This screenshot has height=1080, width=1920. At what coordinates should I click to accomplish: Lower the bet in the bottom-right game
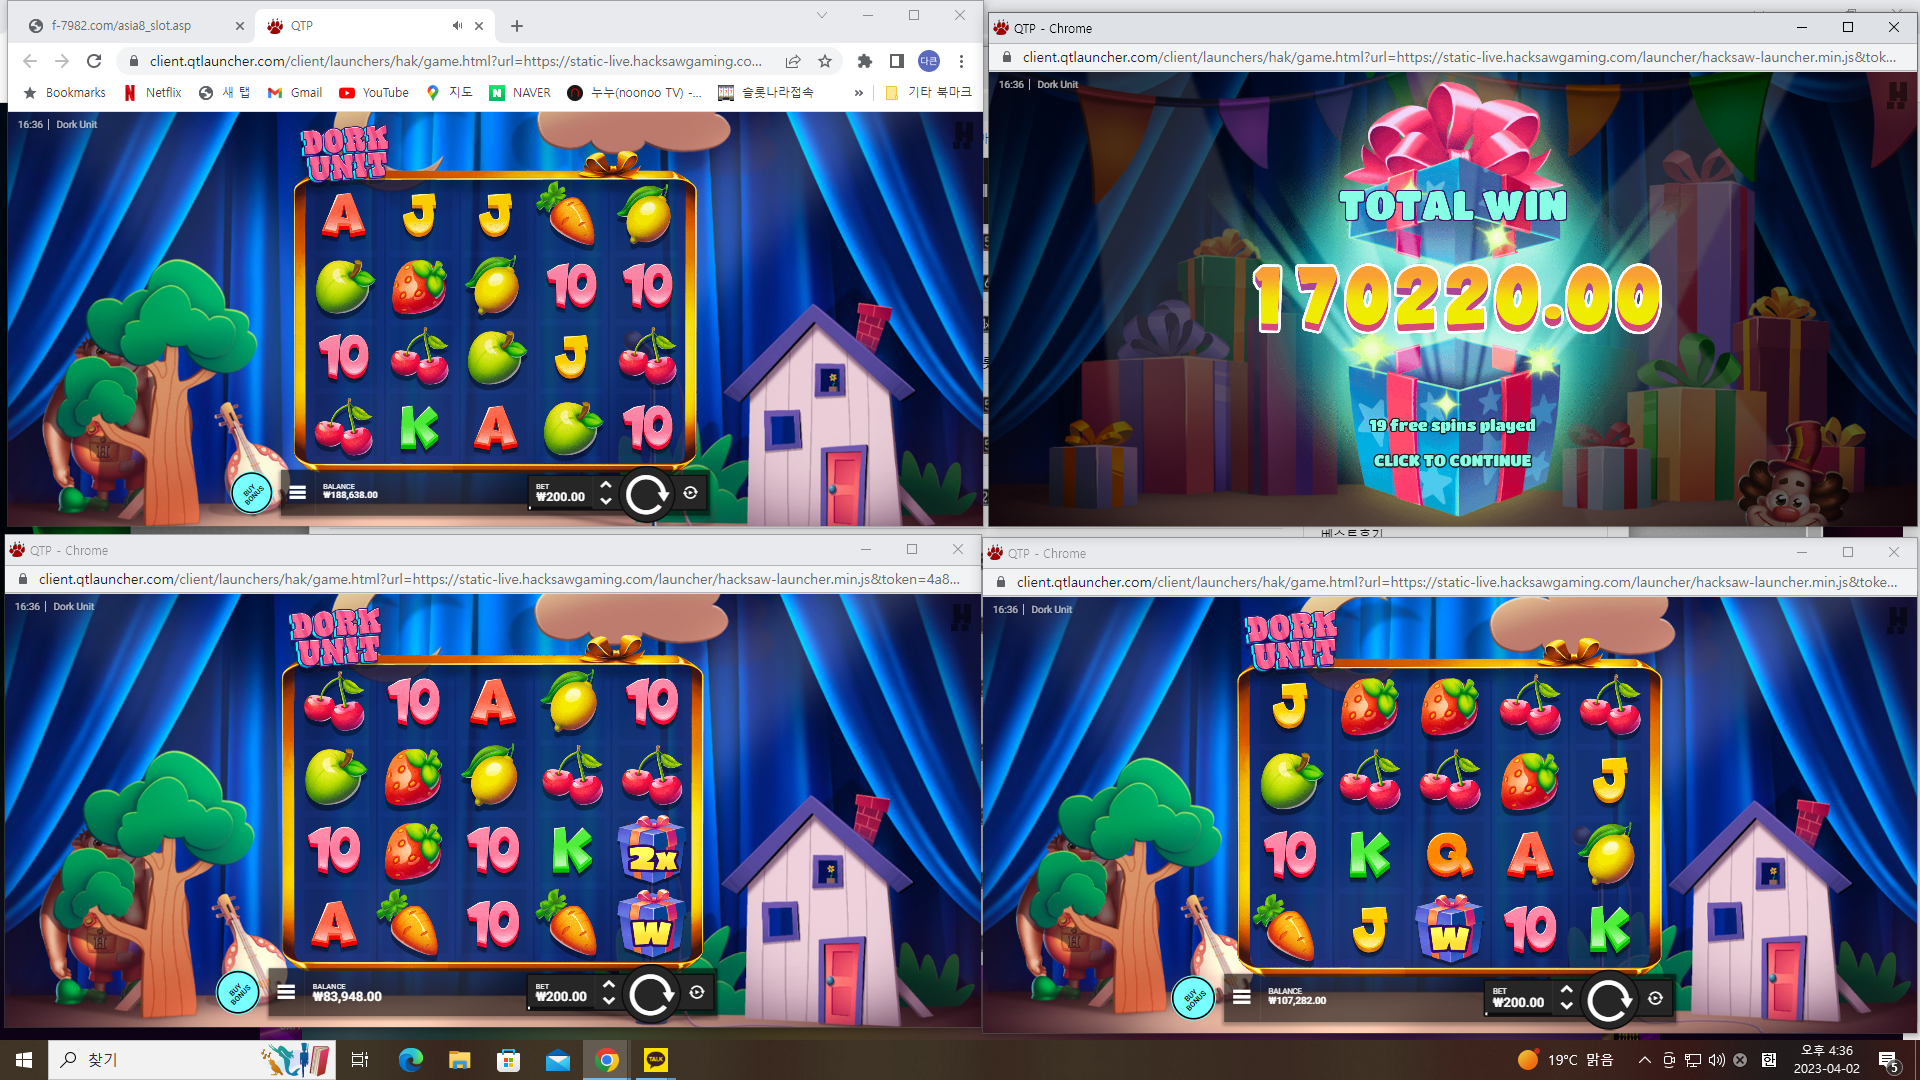pos(1566,1007)
